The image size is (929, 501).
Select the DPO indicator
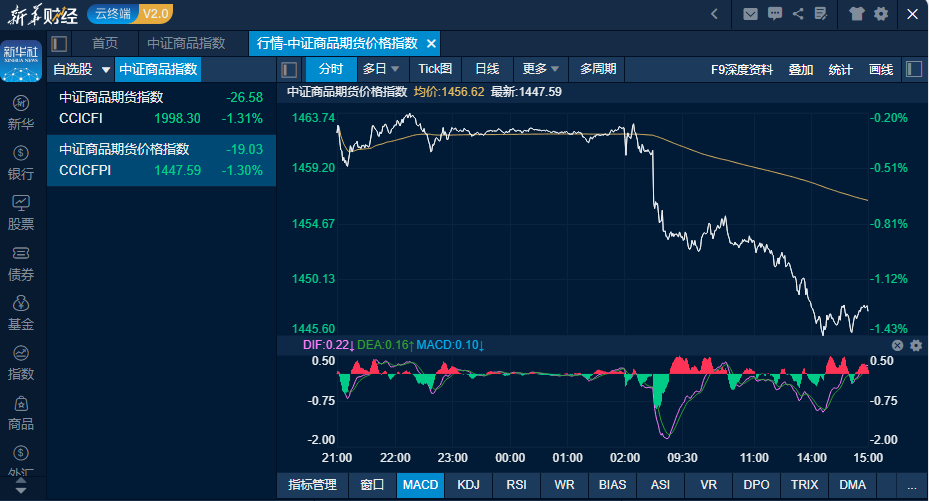coord(756,485)
